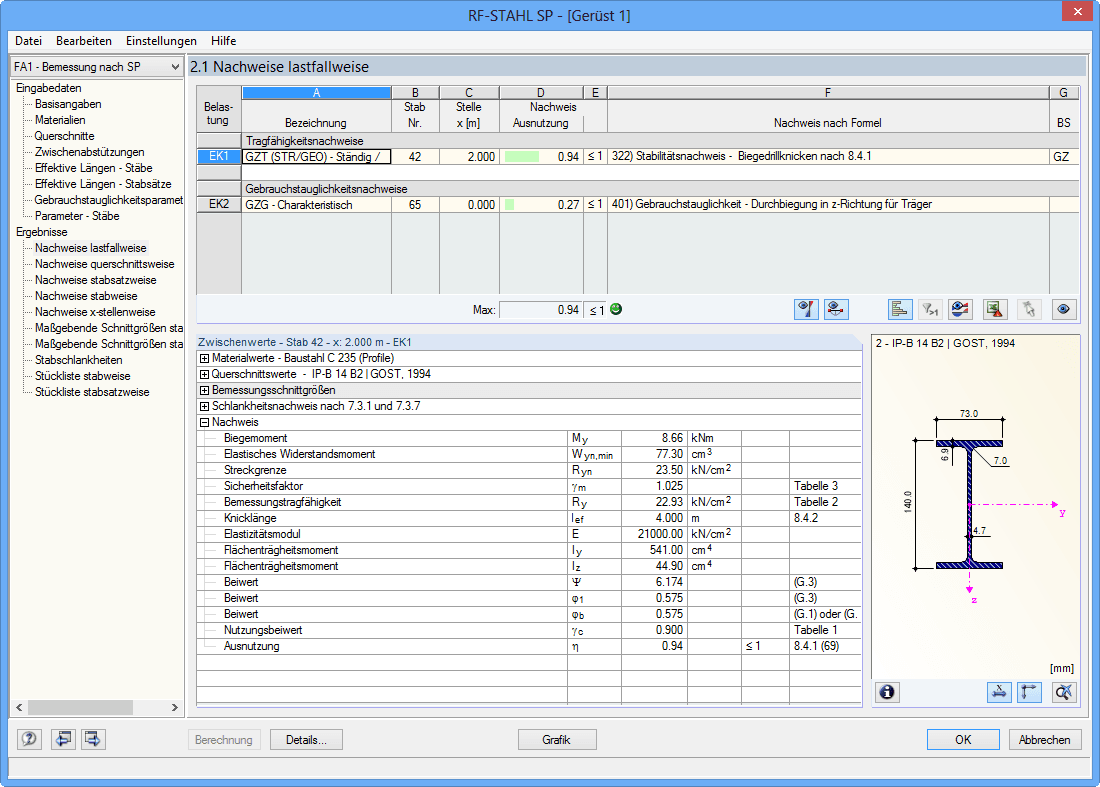Viewport: 1100px width, 787px height.
Task: Select Stückliste stabweise tree item
Action: (83, 377)
